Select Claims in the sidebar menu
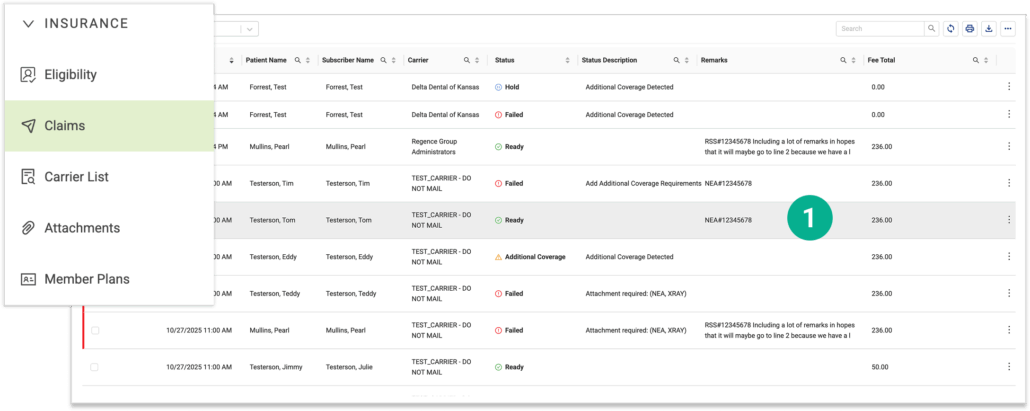This screenshot has width=1030, height=411. point(64,126)
